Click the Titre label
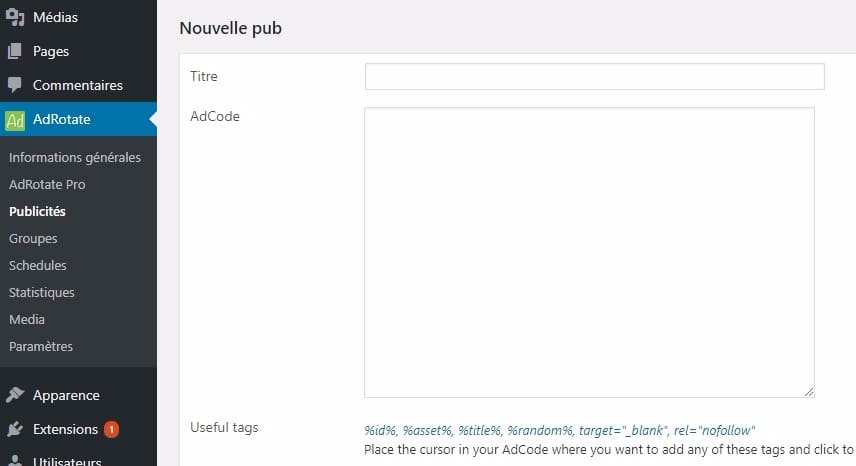The width and height of the screenshot is (856, 466). 204,76
